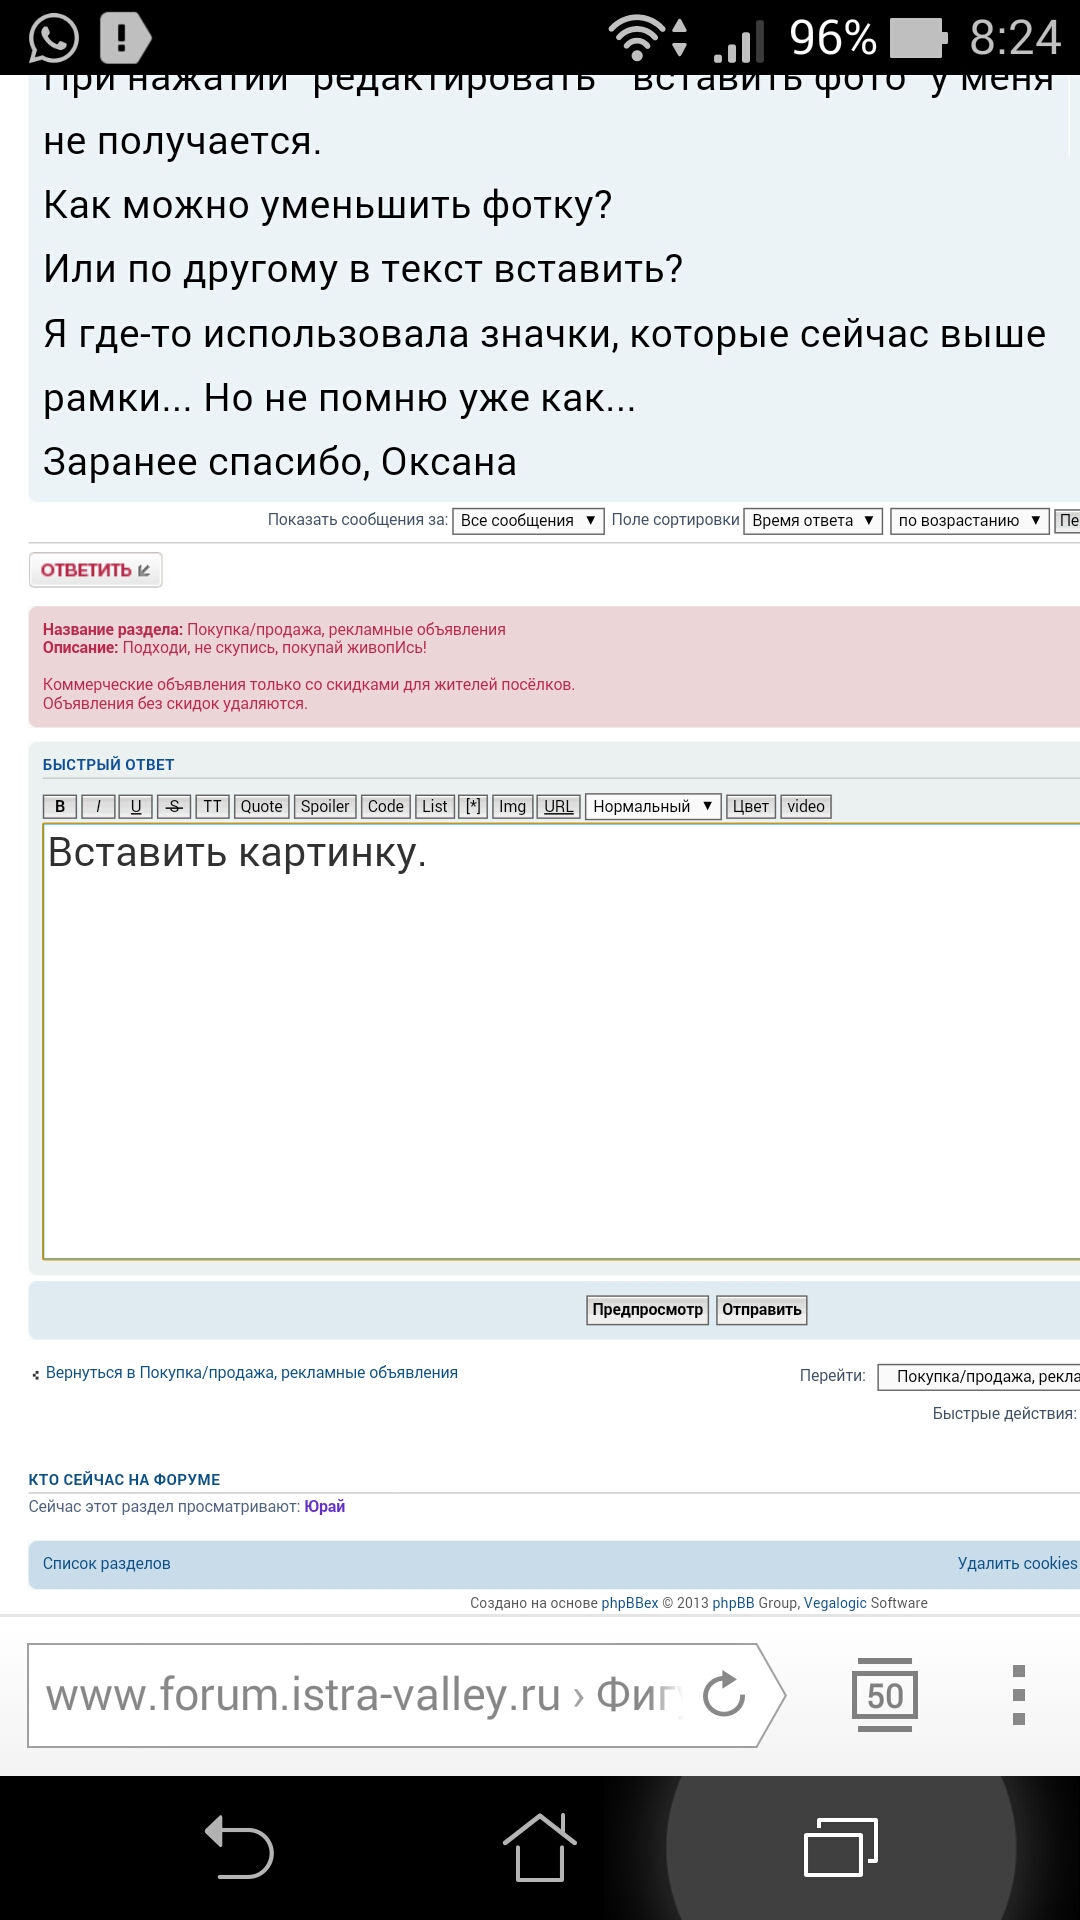Open font color picker via 'Цвет' button
This screenshot has width=1080, height=1920.
(x=750, y=807)
